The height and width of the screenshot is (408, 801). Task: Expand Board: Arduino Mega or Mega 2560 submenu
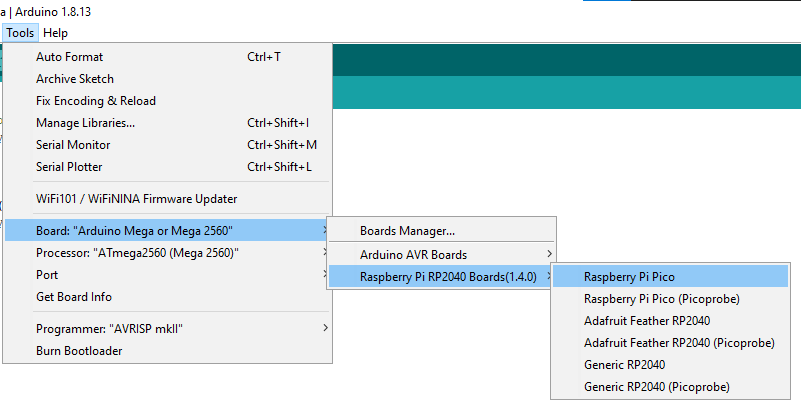coord(168,230)
